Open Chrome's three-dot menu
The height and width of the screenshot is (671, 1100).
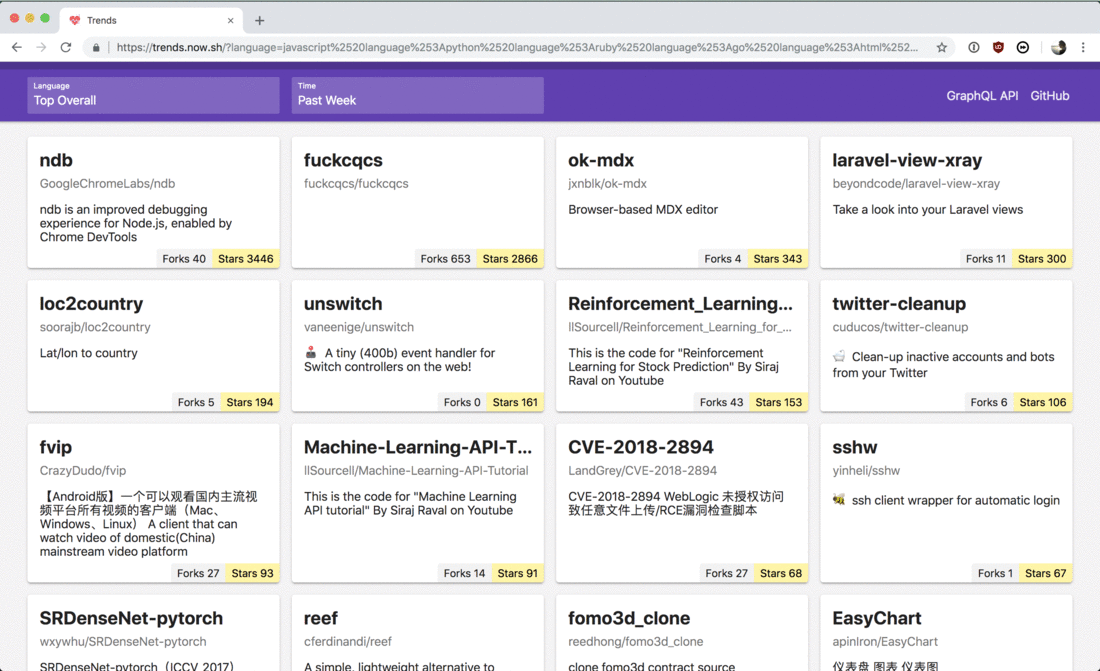pyautogui.click(x=1083, y=47)
